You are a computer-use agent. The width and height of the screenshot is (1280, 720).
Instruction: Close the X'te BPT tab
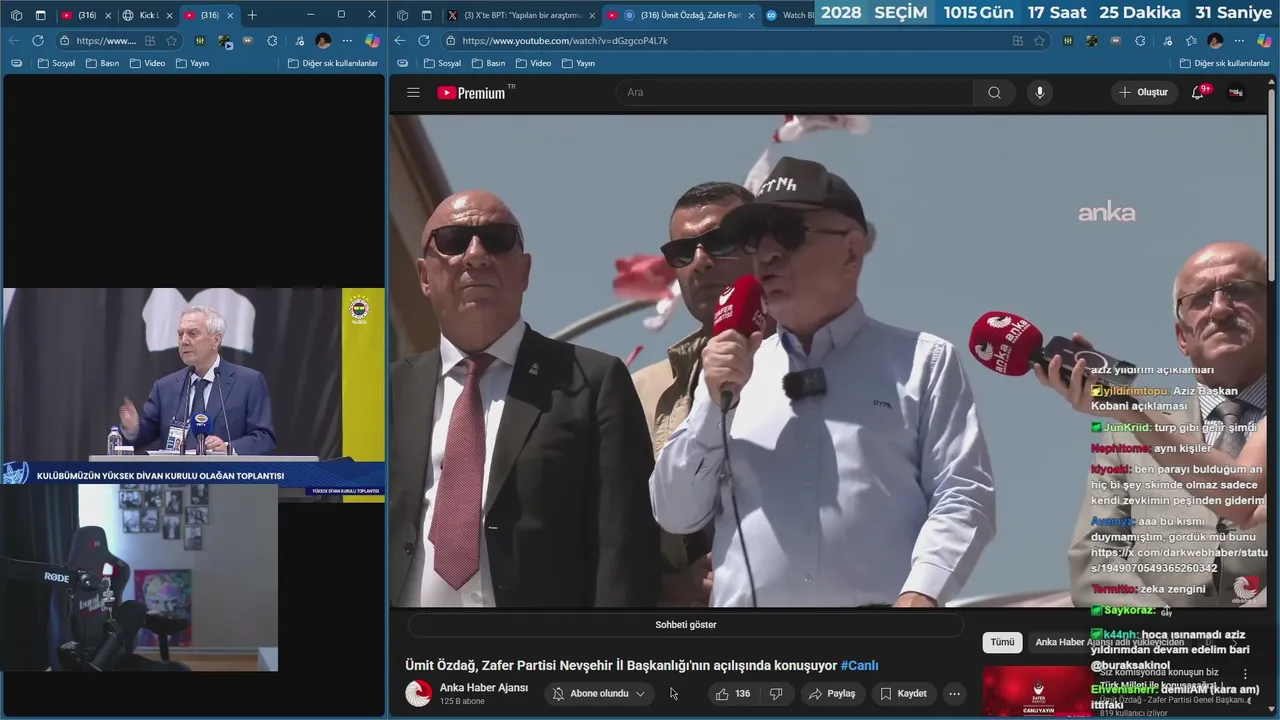[592, 15]
